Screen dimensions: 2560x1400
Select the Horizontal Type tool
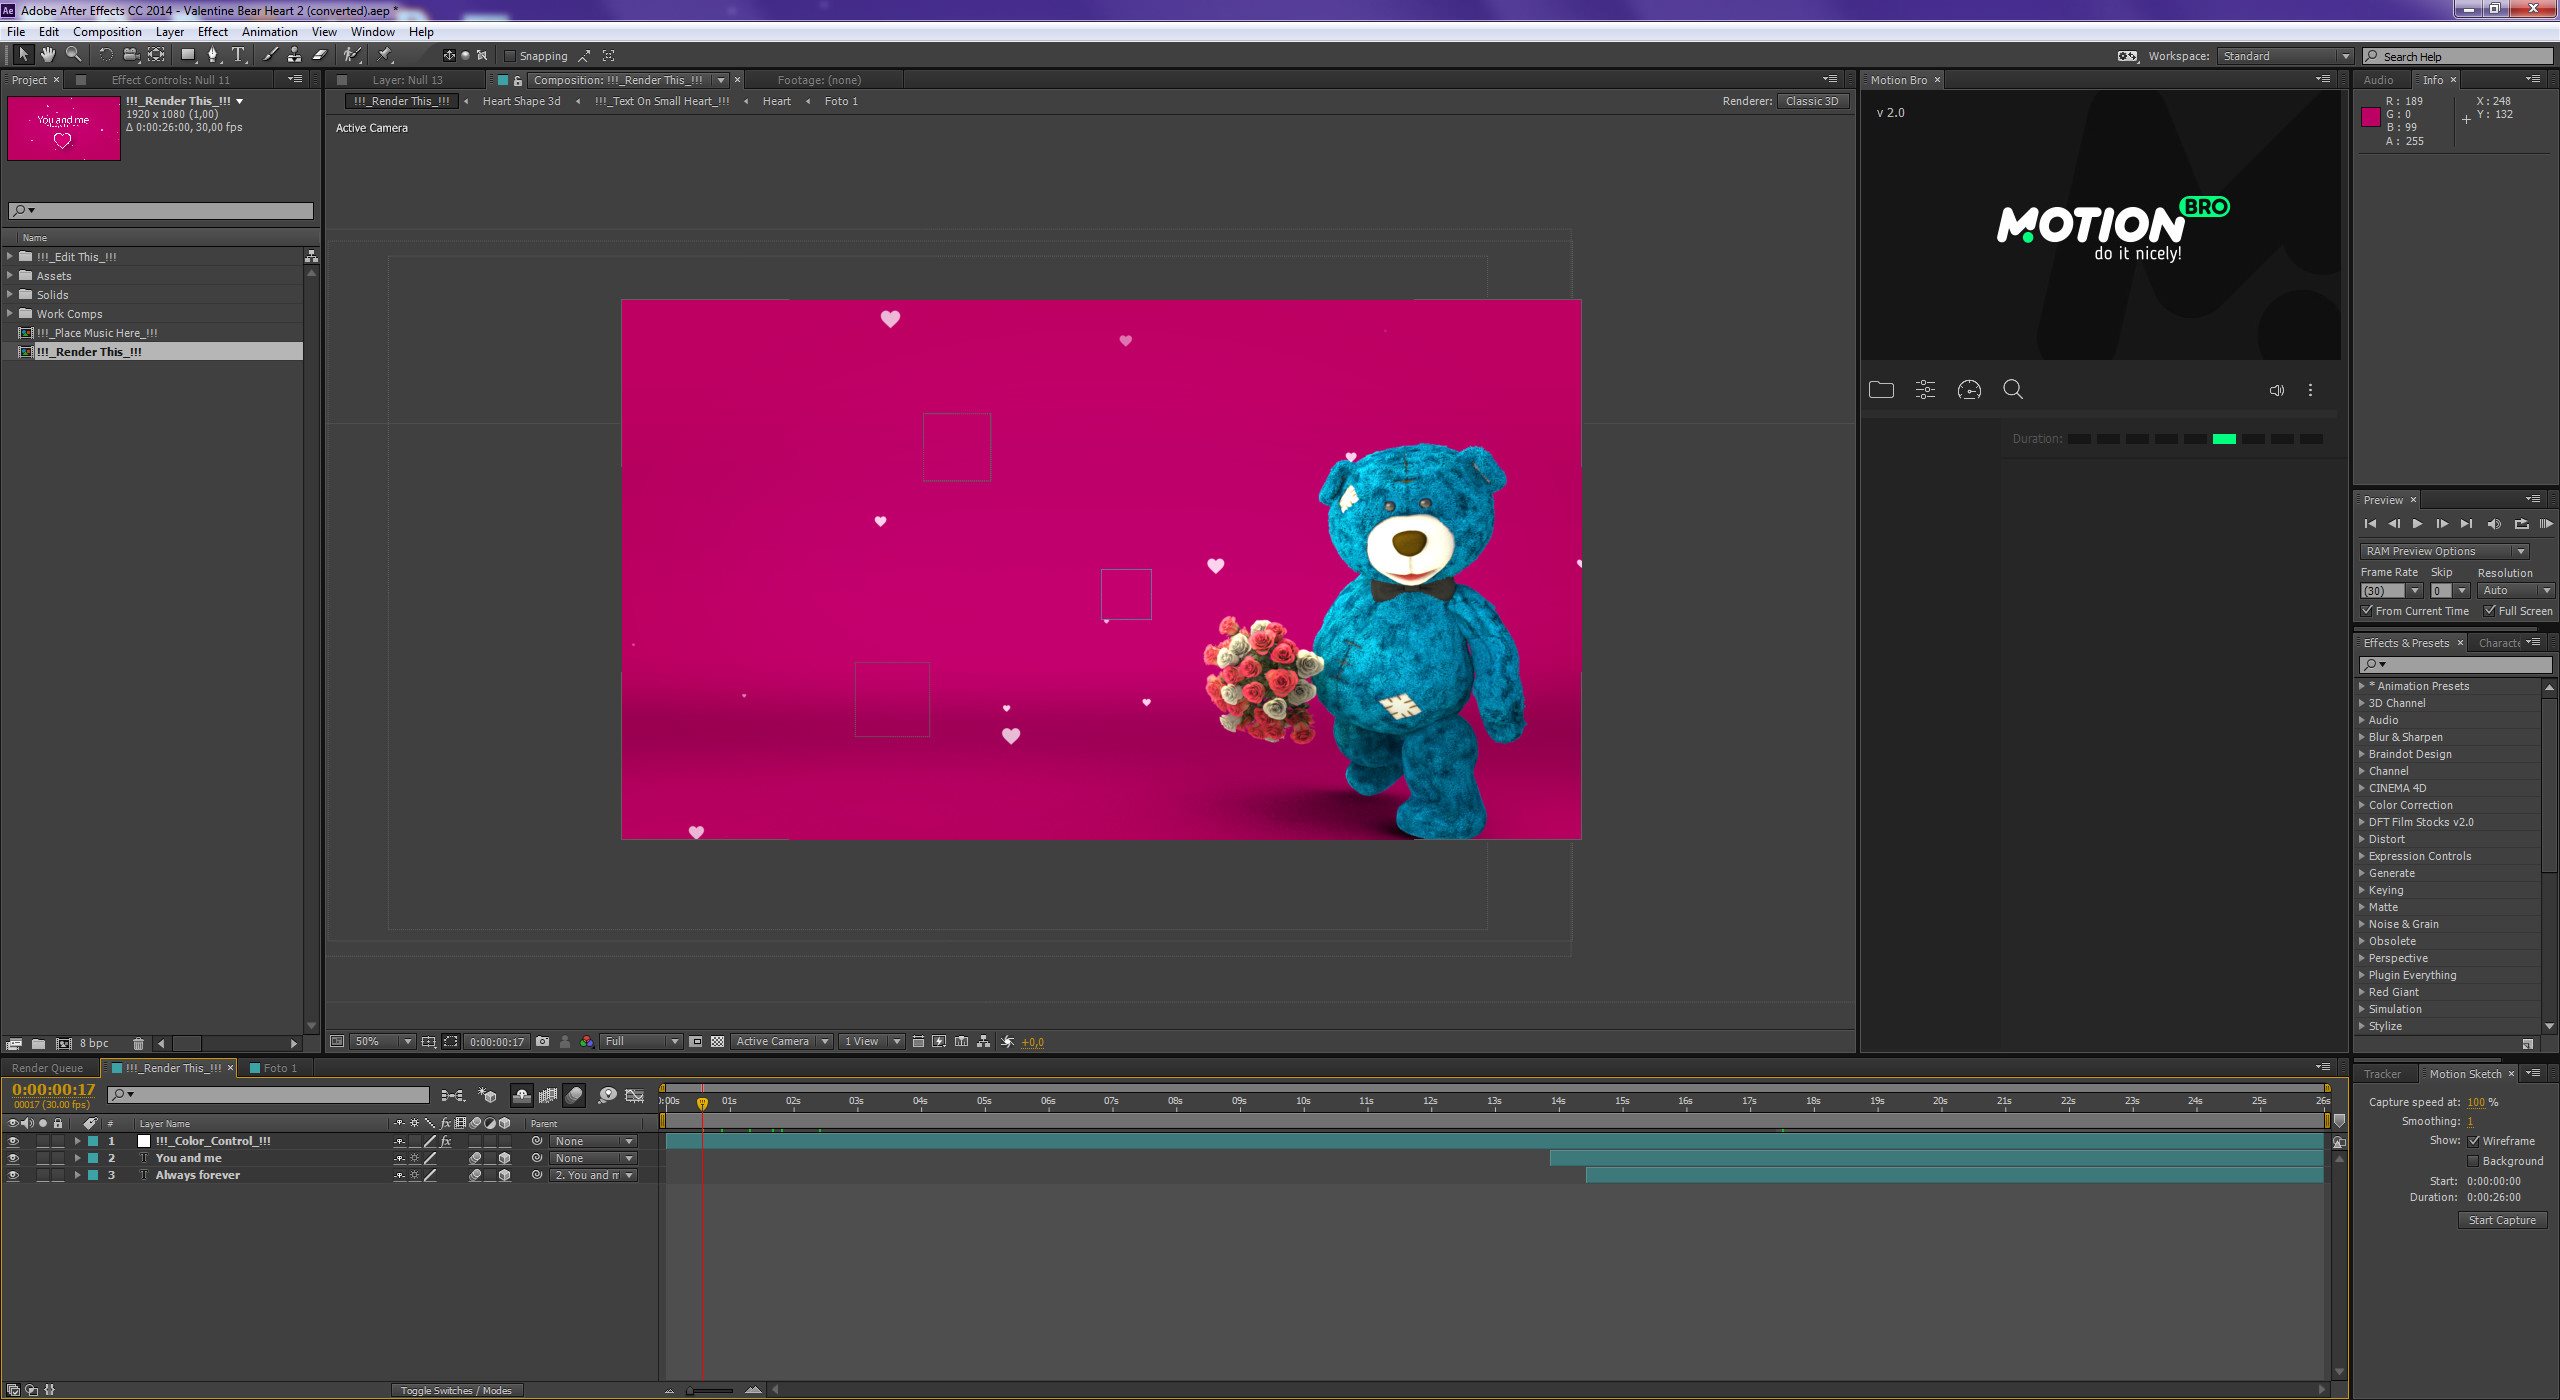coord(238,55)
